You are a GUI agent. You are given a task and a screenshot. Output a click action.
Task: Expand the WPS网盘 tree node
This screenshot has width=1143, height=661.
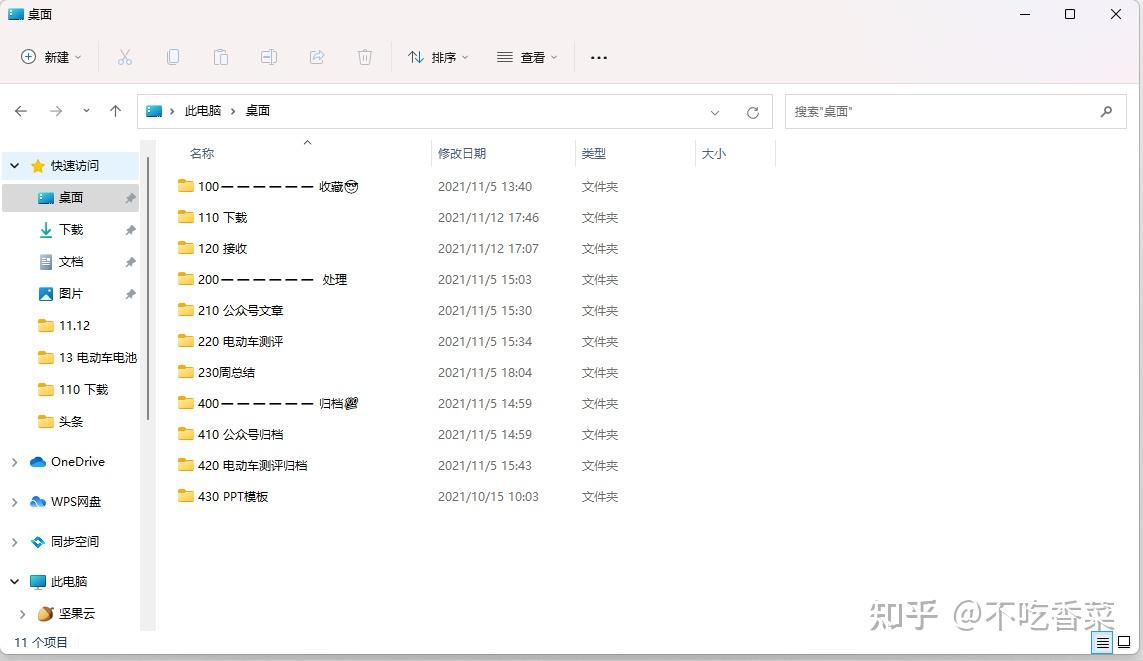pyautogui.click(x=15, y=501)
